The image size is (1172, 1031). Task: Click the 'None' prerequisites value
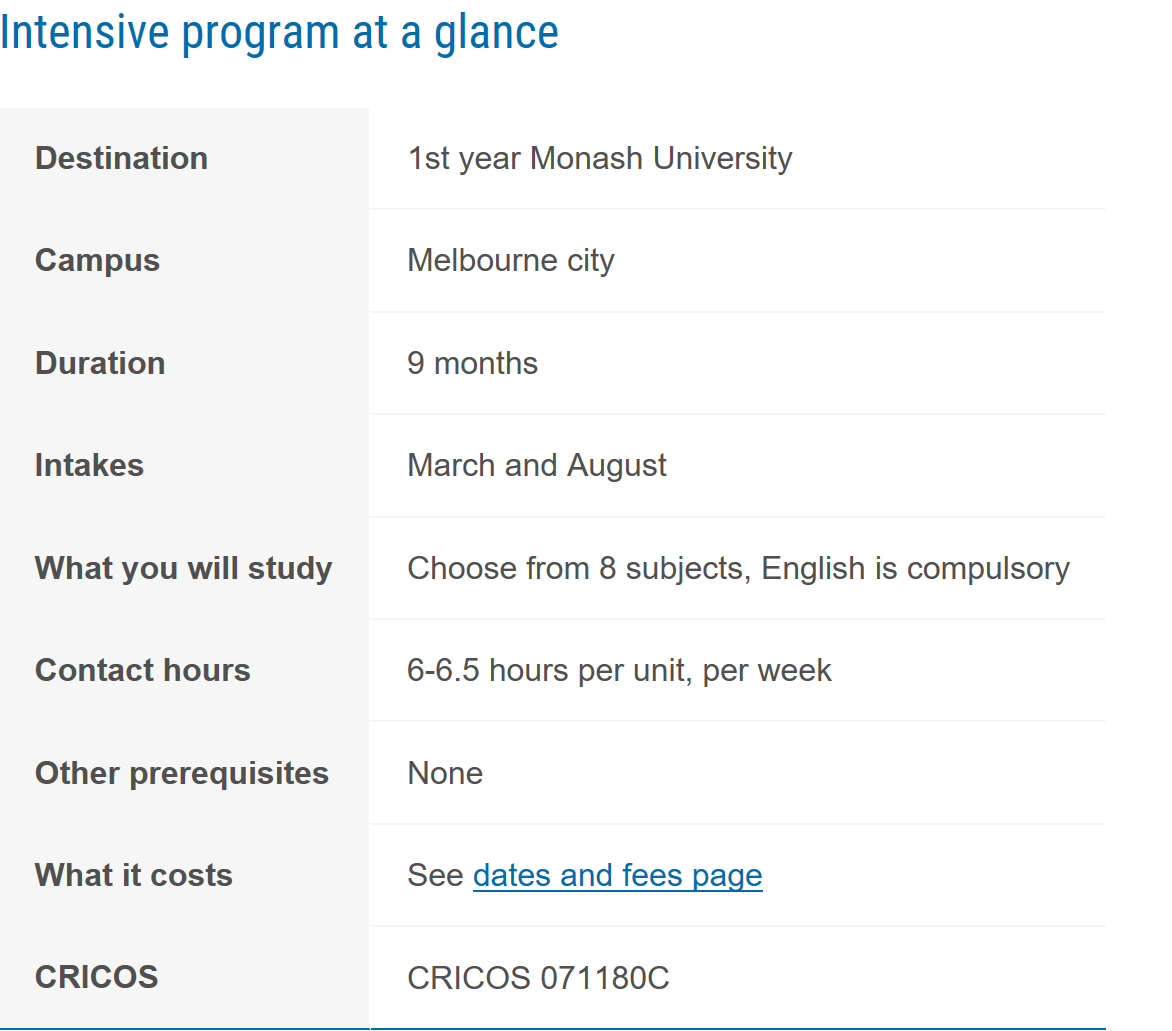pos(445,773)
